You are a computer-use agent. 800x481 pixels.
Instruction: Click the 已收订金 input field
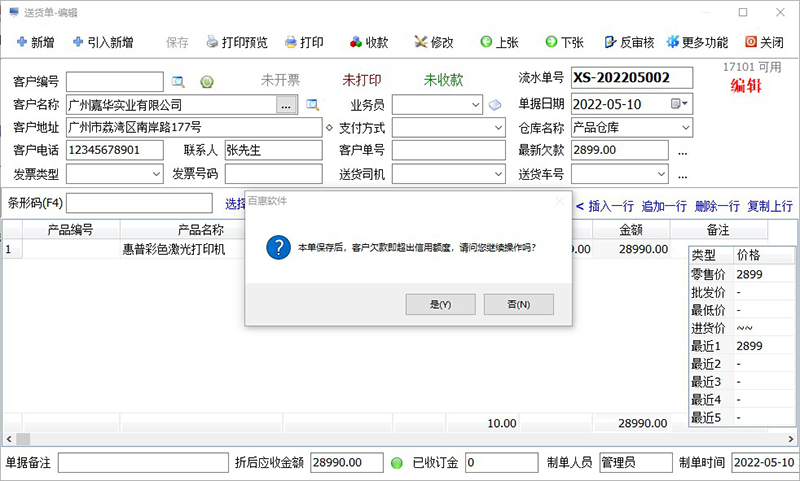[502, 463]
